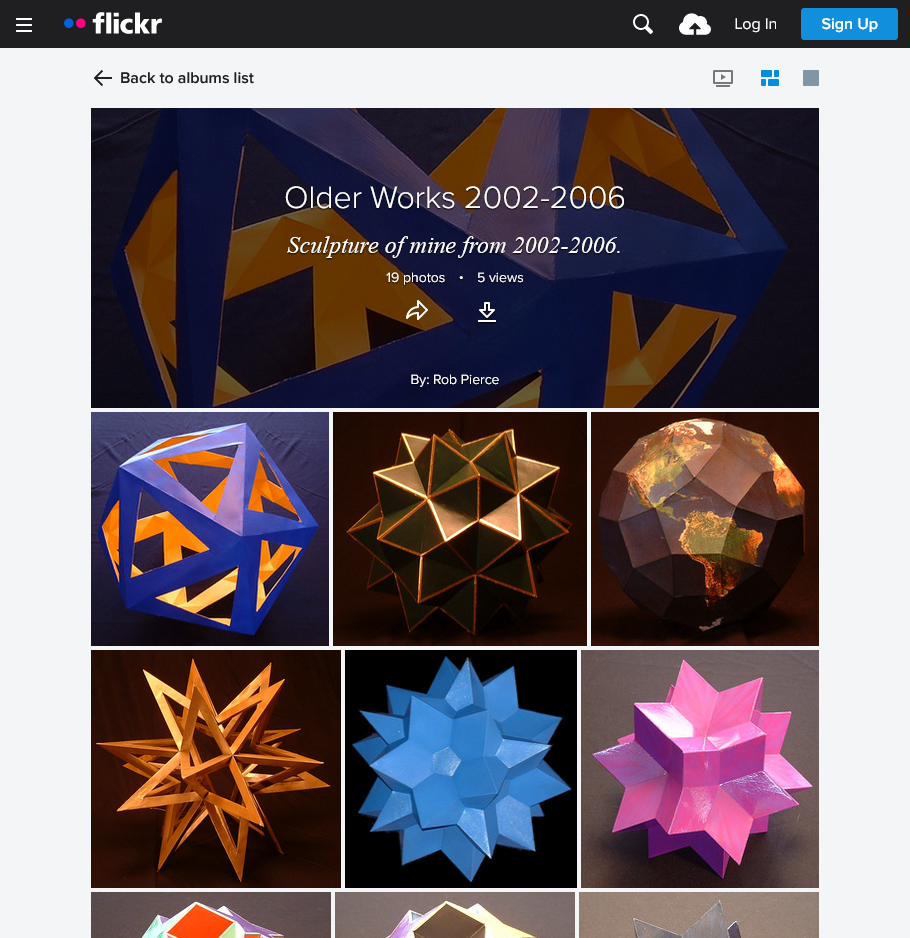
Task: Click the back arrow to albums list
Action: click(102, 78)
